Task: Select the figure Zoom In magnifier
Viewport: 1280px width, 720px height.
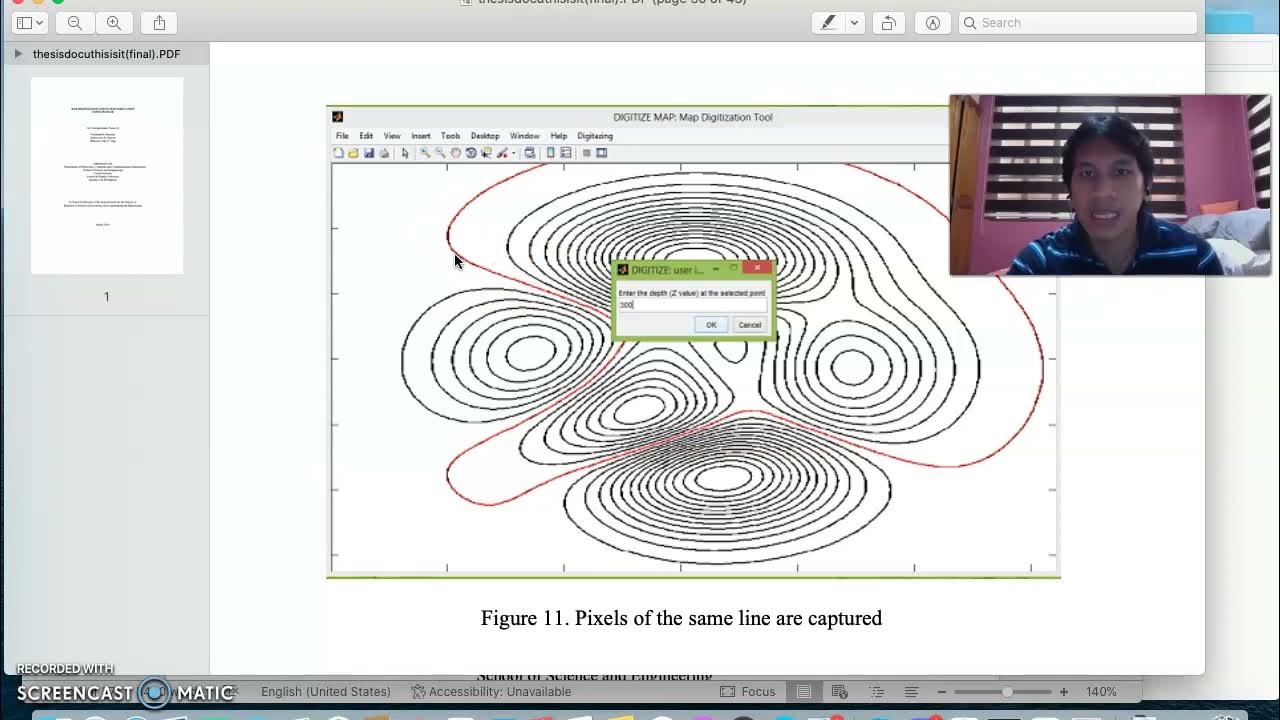Action: point(425,153)
